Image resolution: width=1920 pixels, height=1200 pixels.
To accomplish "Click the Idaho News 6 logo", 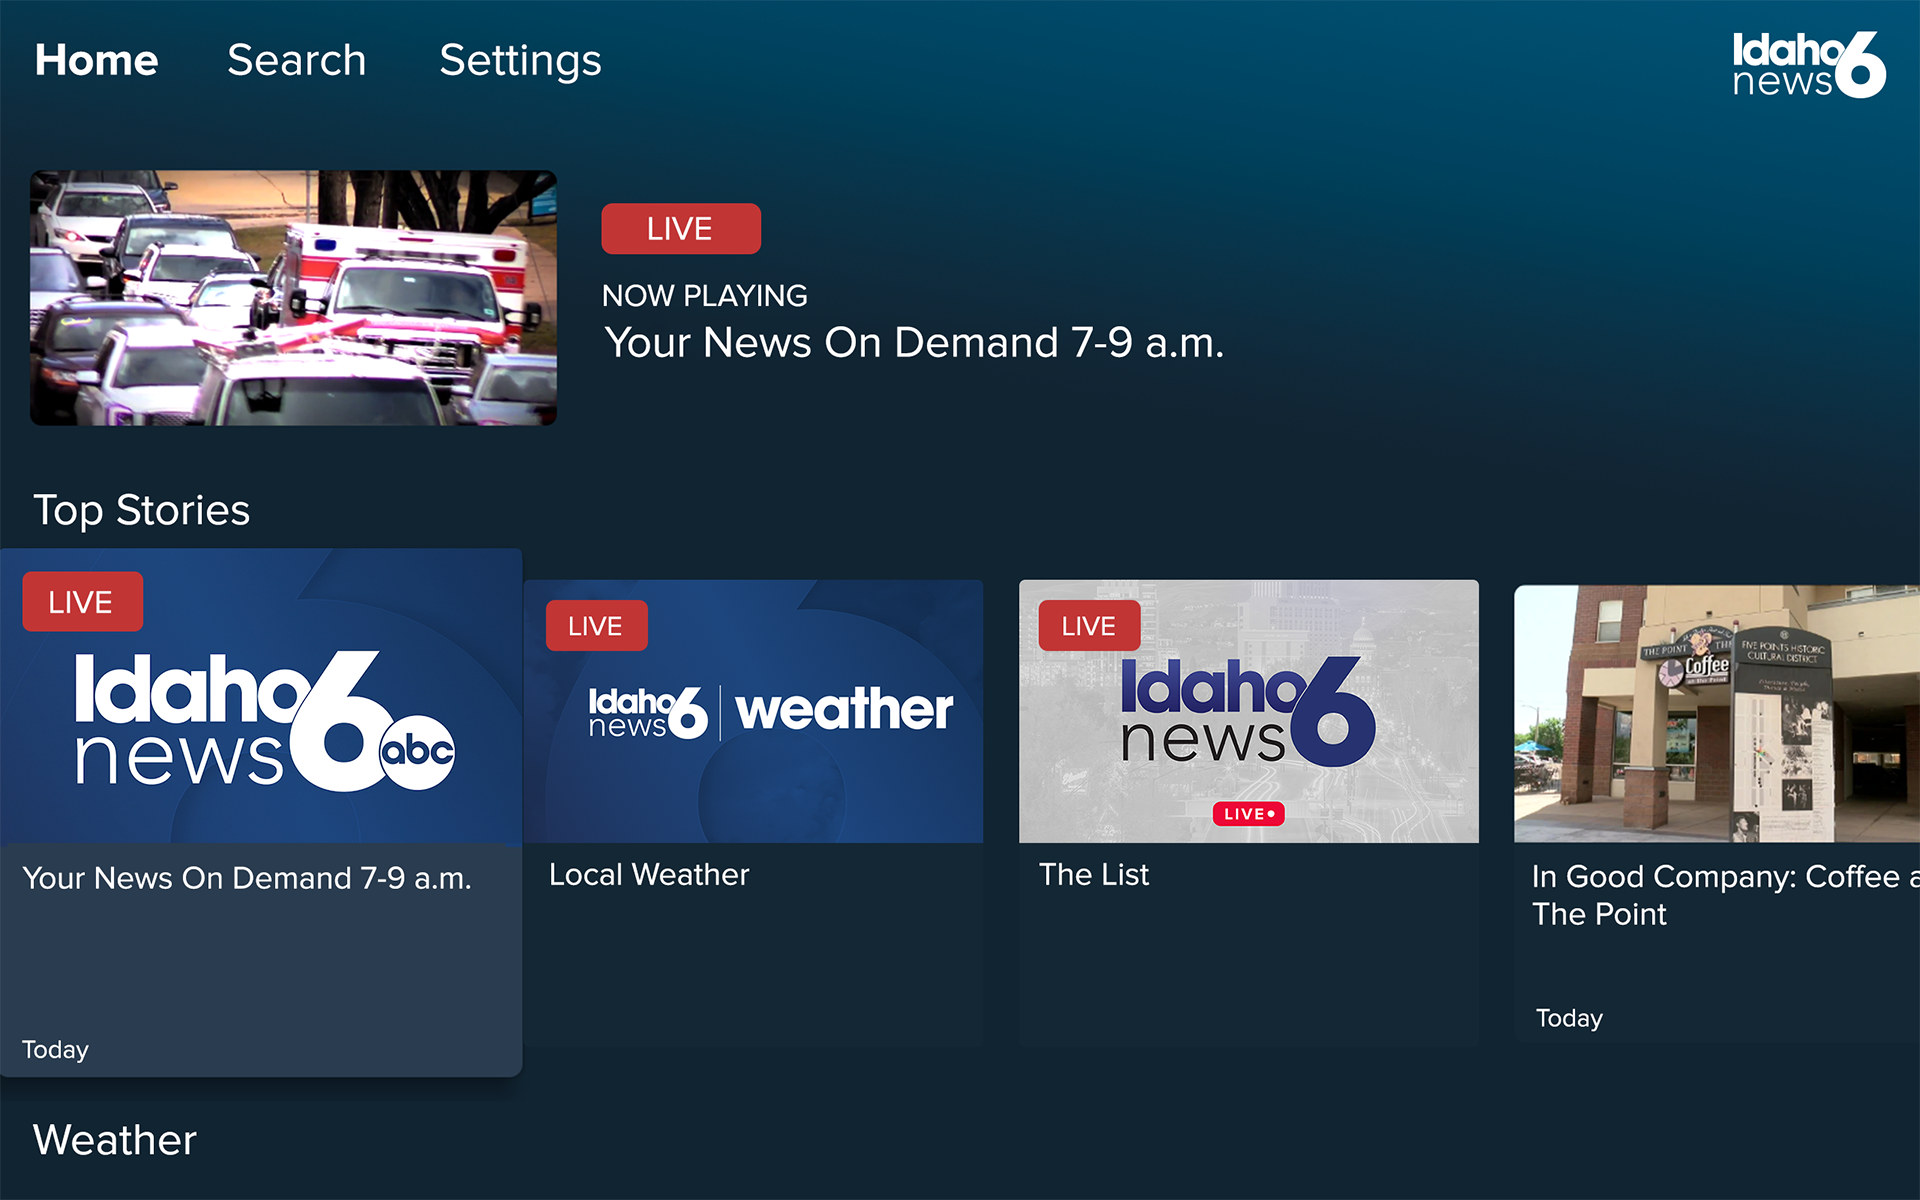I will point(1809,65).
